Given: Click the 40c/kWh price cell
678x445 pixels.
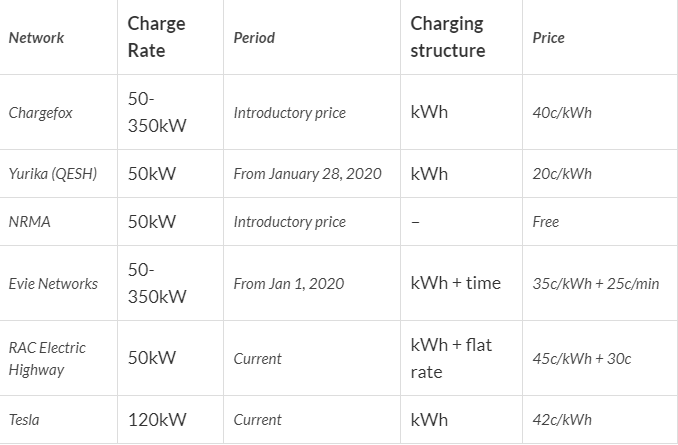Looking at the screenshot, I should click(x=562, y=113).
